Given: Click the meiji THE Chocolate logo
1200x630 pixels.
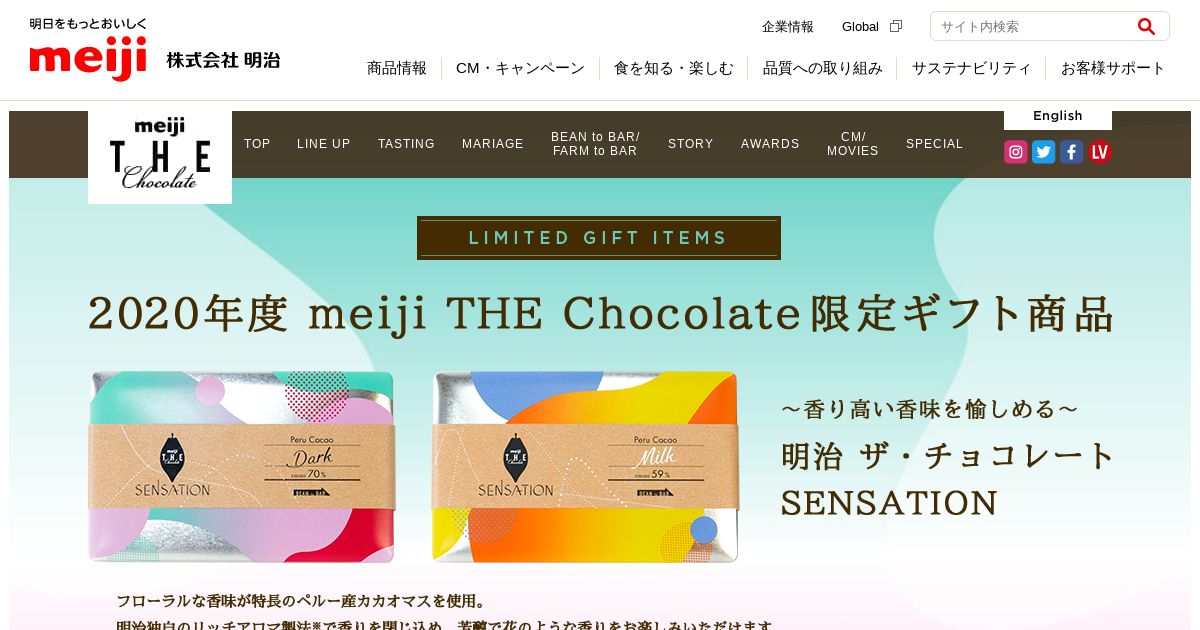Looking at the screenshot, I should pos(160,156).
